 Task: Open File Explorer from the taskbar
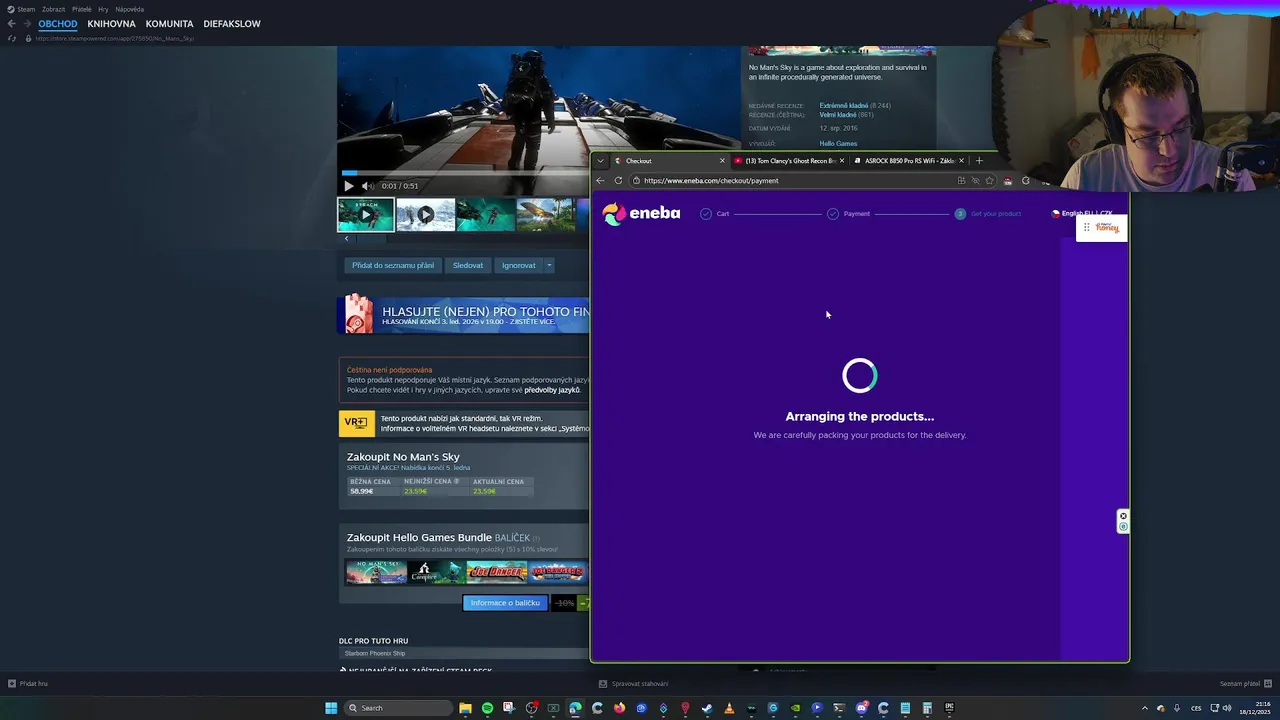[x=465, y=708]
